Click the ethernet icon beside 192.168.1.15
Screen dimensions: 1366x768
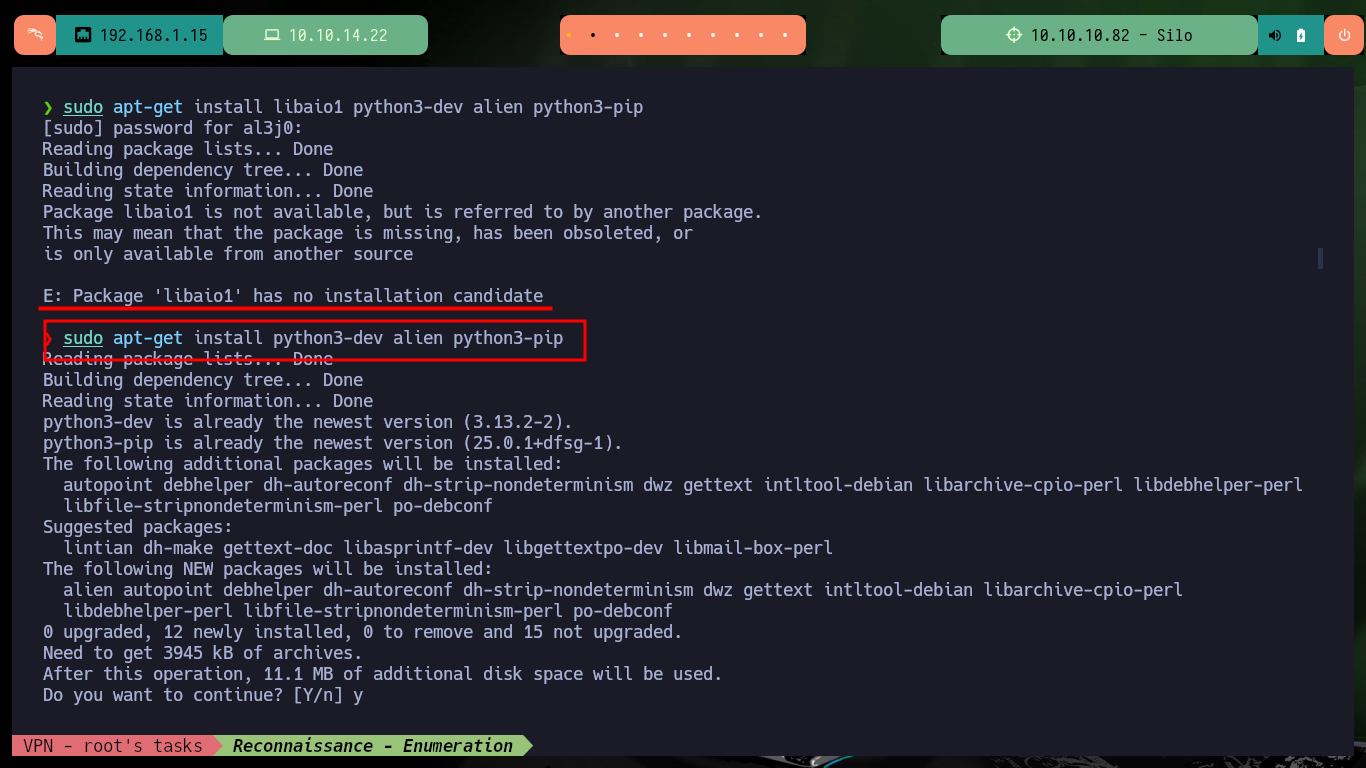[x=83, y=35]
